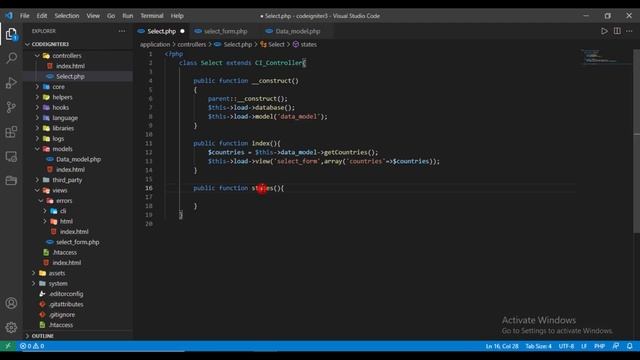Open the Accounts menu
Screen dimensions: 640x360
(11, 303)
